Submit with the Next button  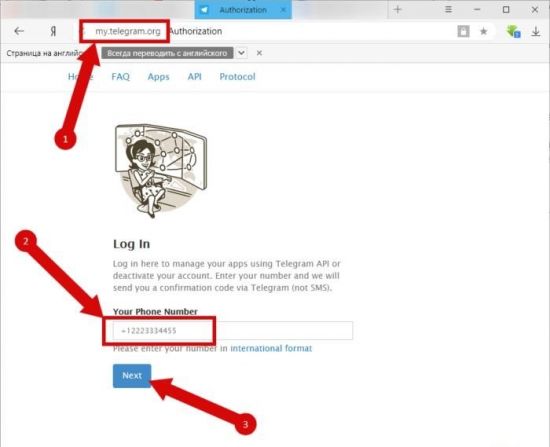pos(132,376)
